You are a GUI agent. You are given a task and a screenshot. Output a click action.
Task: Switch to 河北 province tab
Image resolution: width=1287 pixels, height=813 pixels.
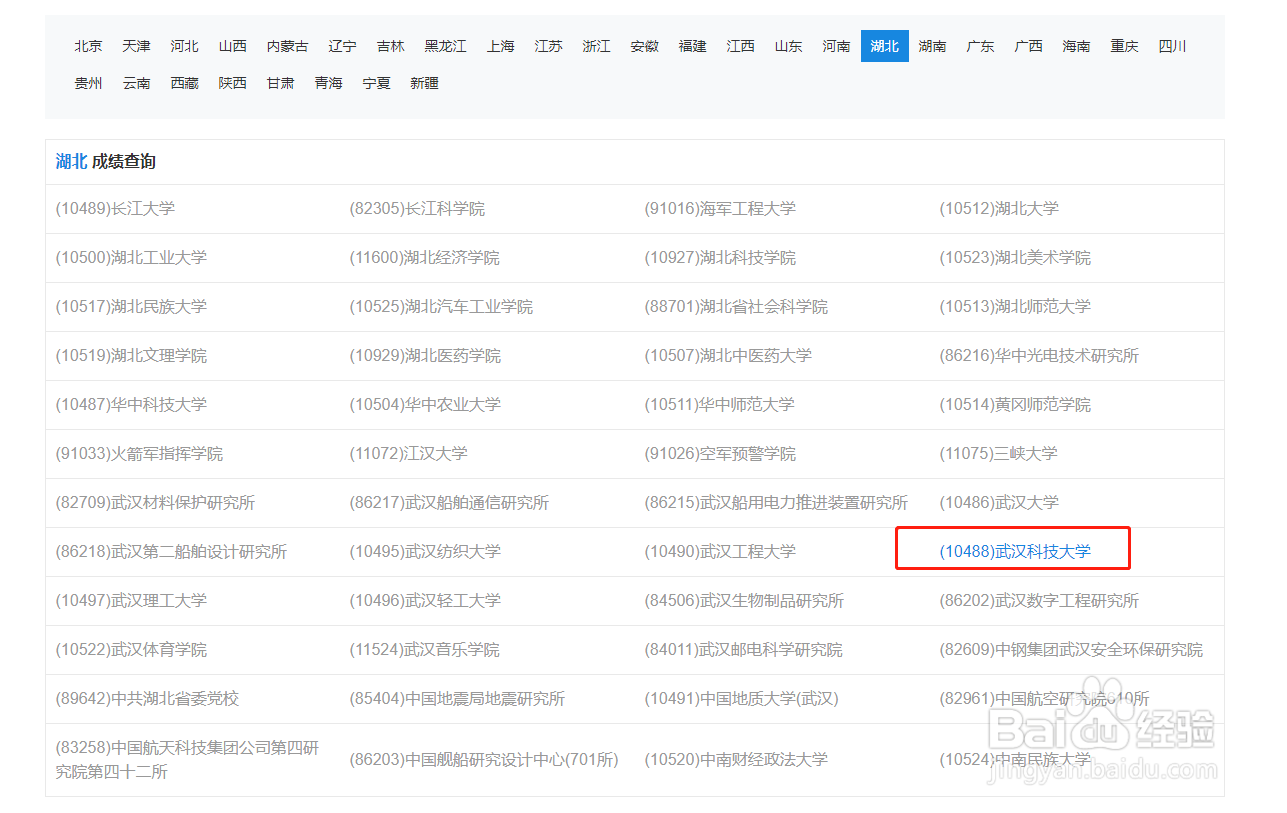tap(184, 46)
